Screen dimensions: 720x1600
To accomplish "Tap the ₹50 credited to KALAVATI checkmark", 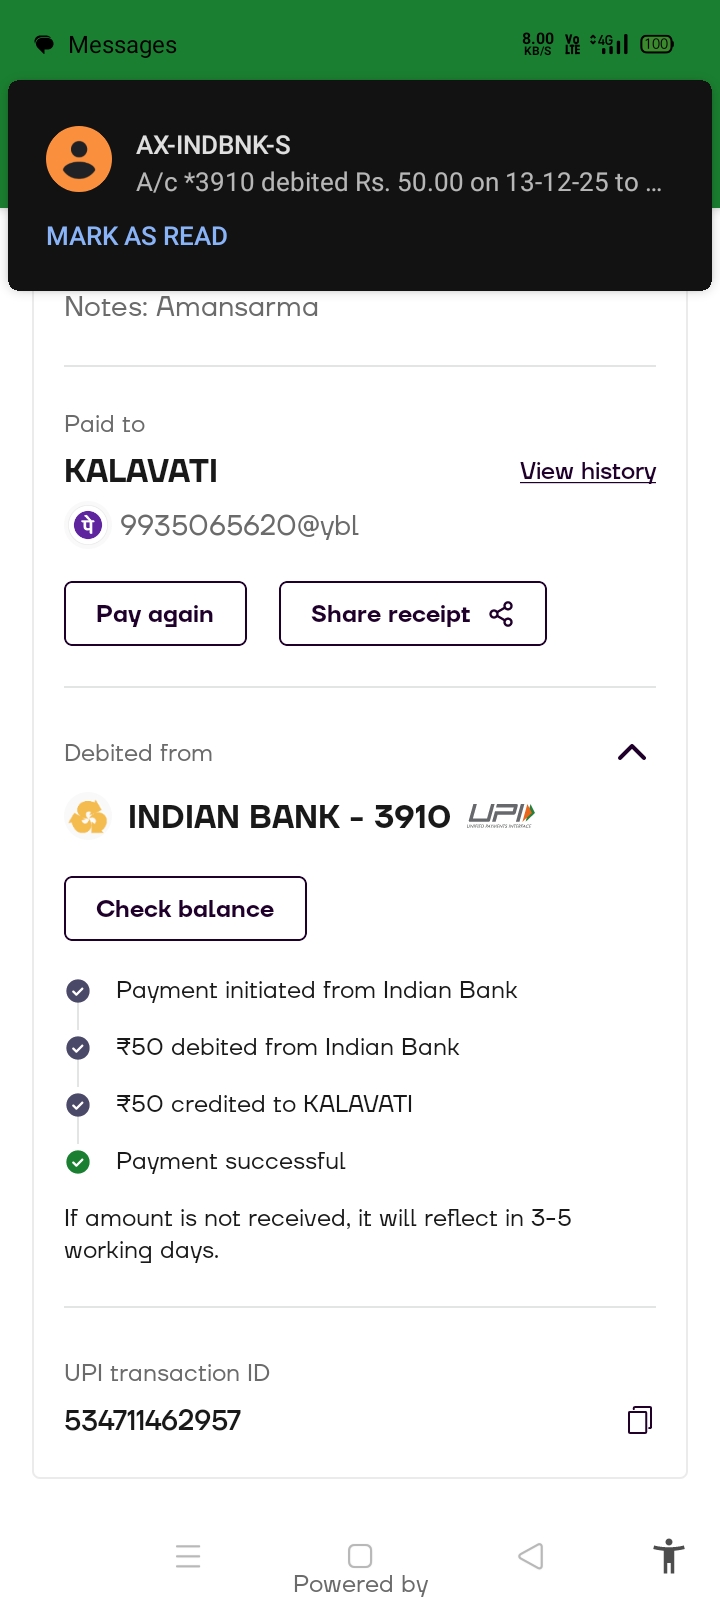I will click(x=78, y=1105).
